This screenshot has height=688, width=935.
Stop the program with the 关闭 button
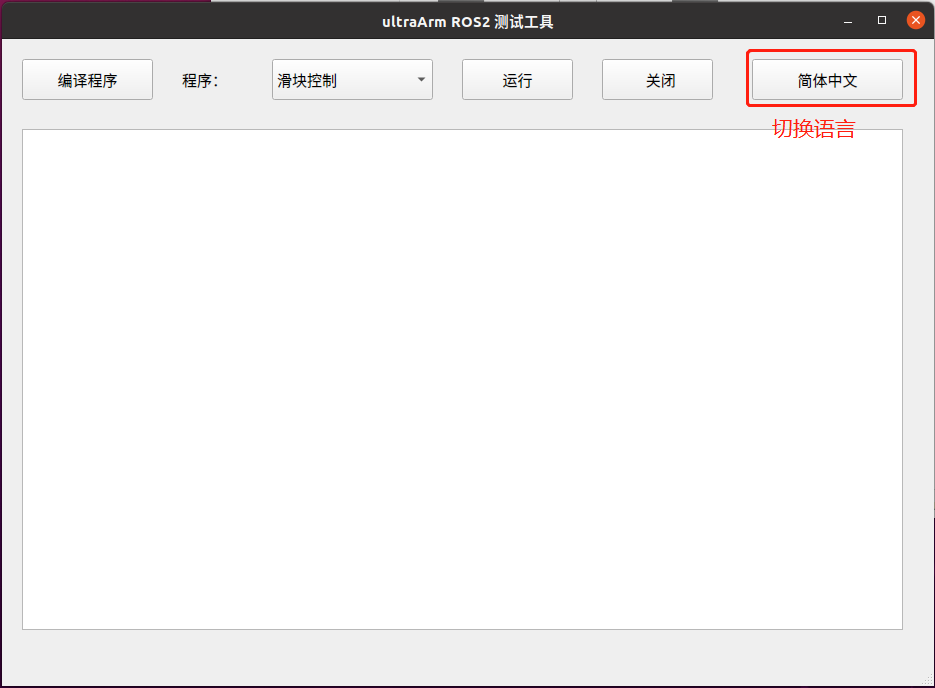coord(657,80)
